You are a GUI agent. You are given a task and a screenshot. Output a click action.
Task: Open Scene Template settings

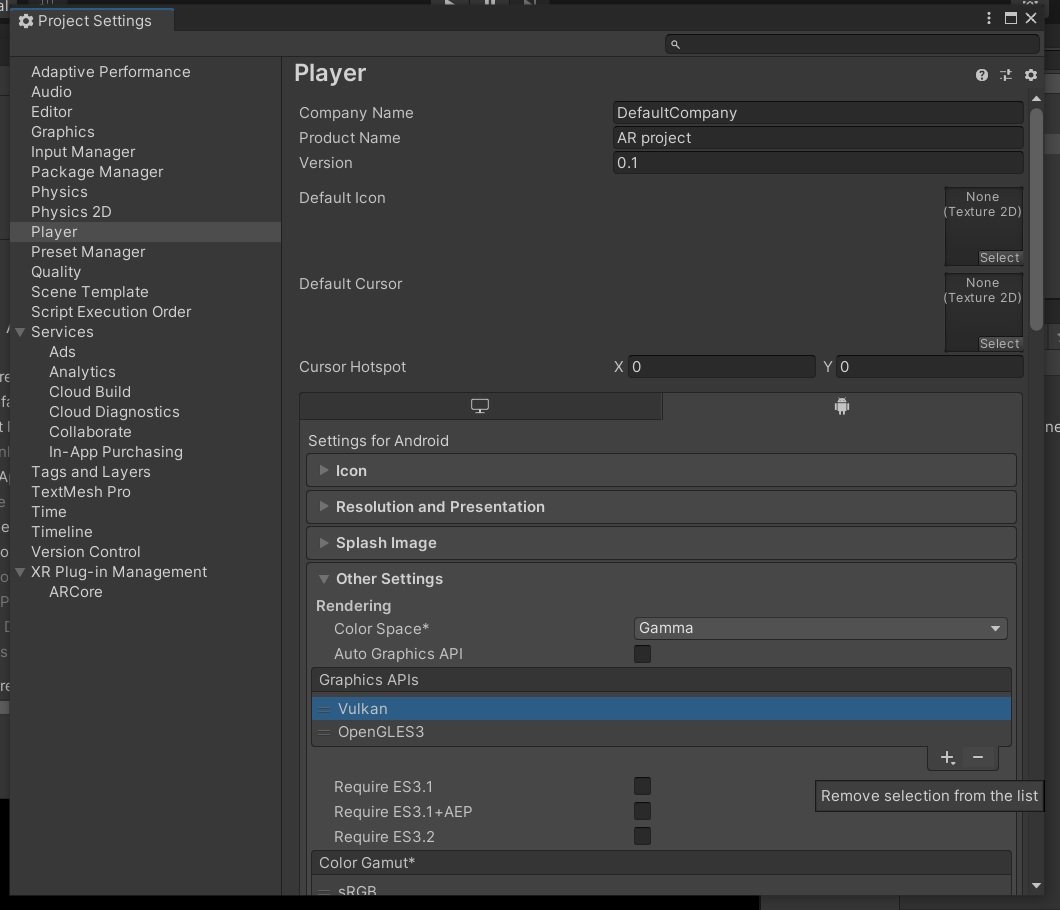[x=90, y=292]
